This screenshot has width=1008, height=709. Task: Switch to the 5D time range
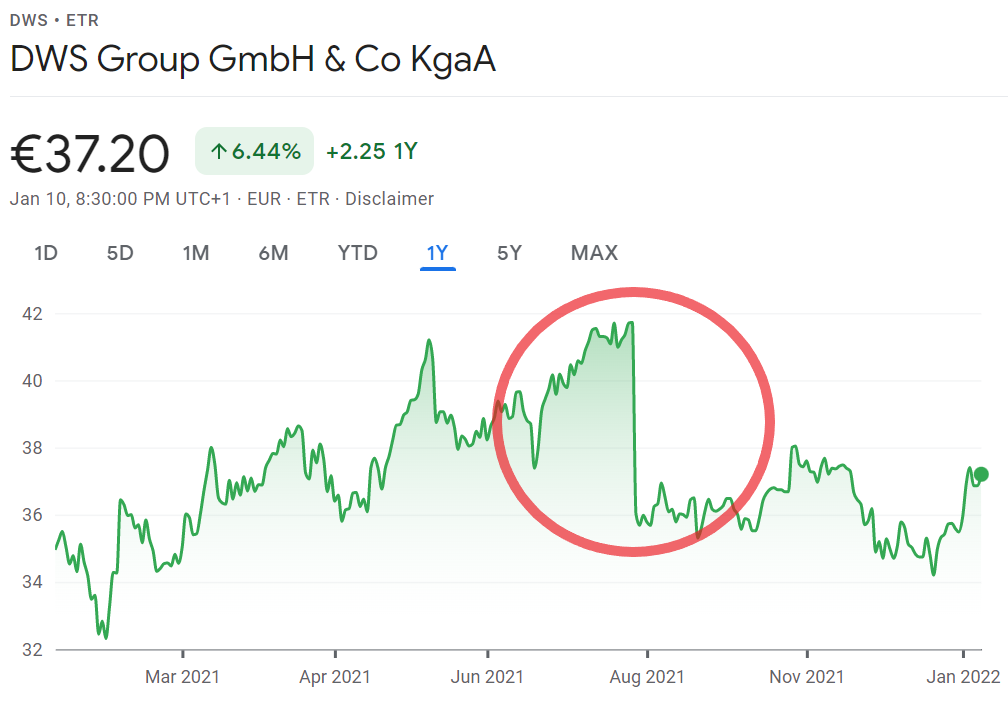point(120,253)
